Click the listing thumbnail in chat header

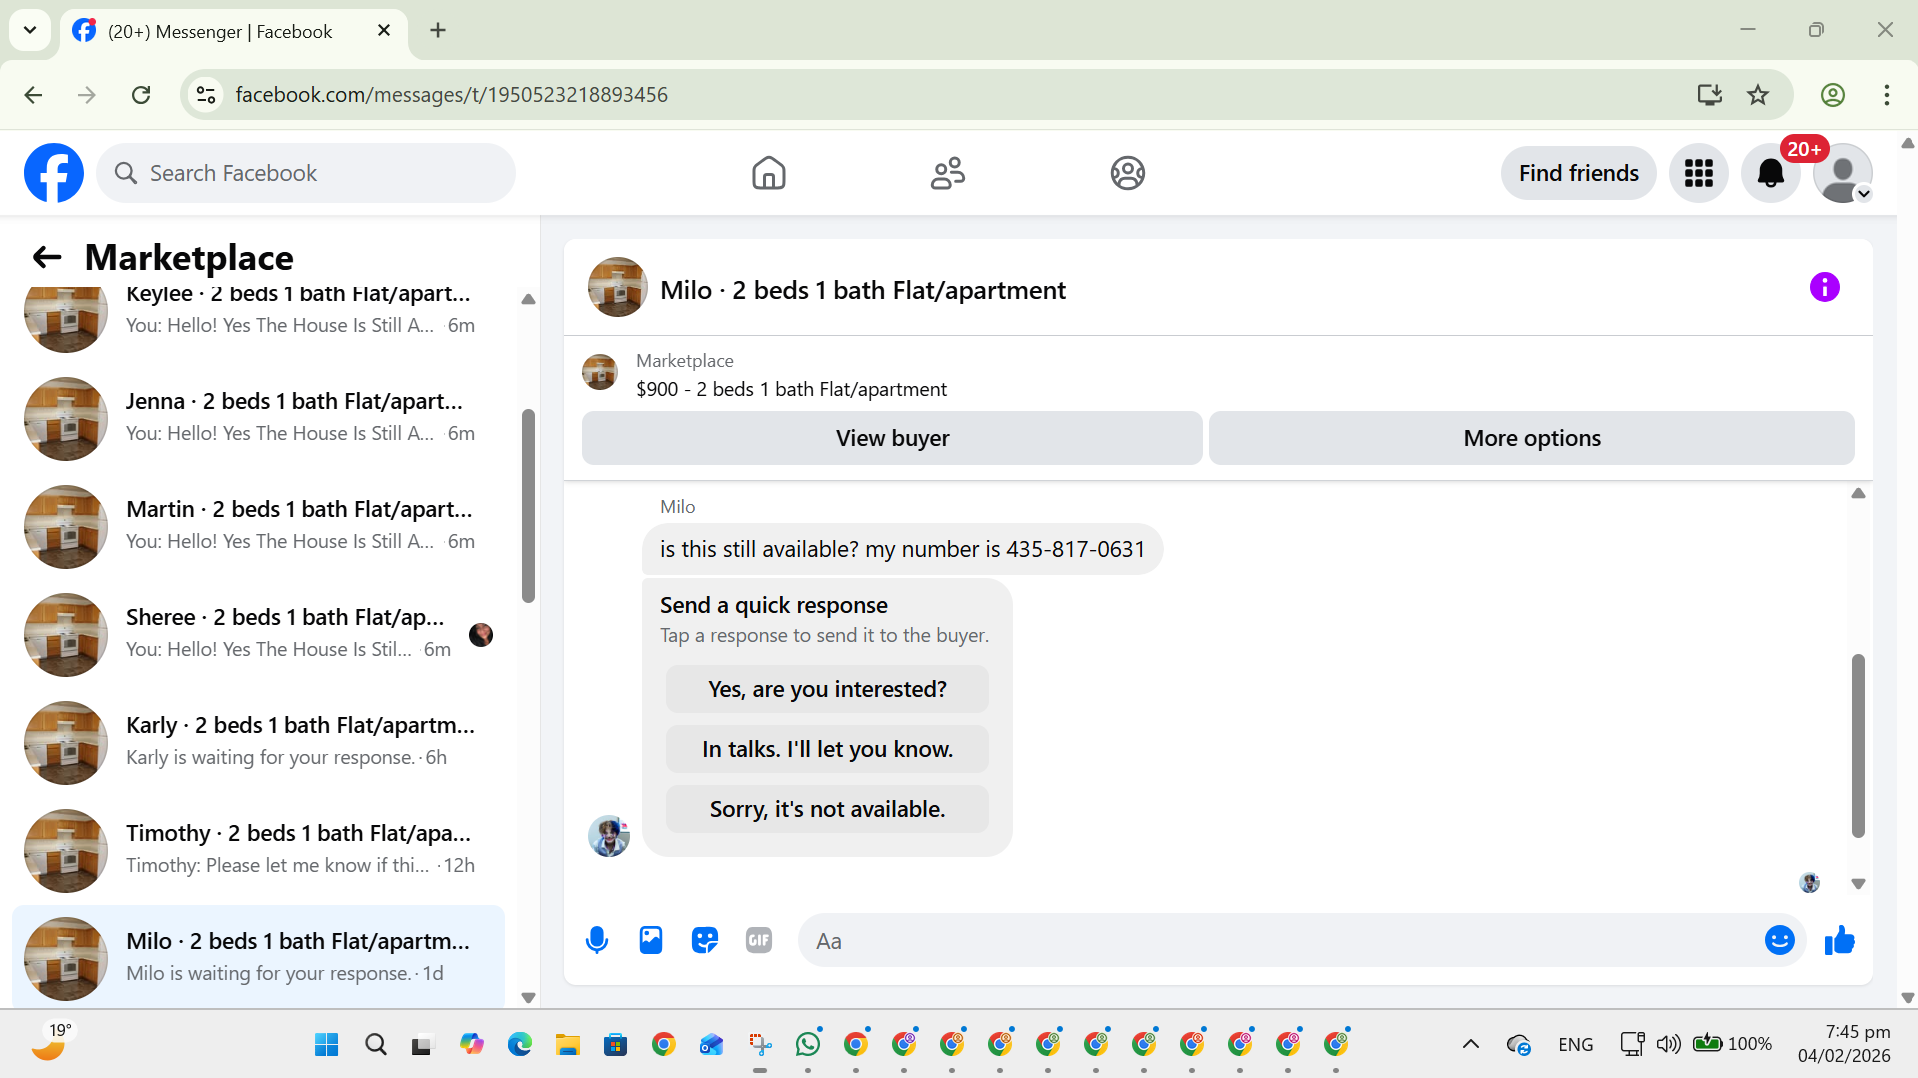click(618, 287)
